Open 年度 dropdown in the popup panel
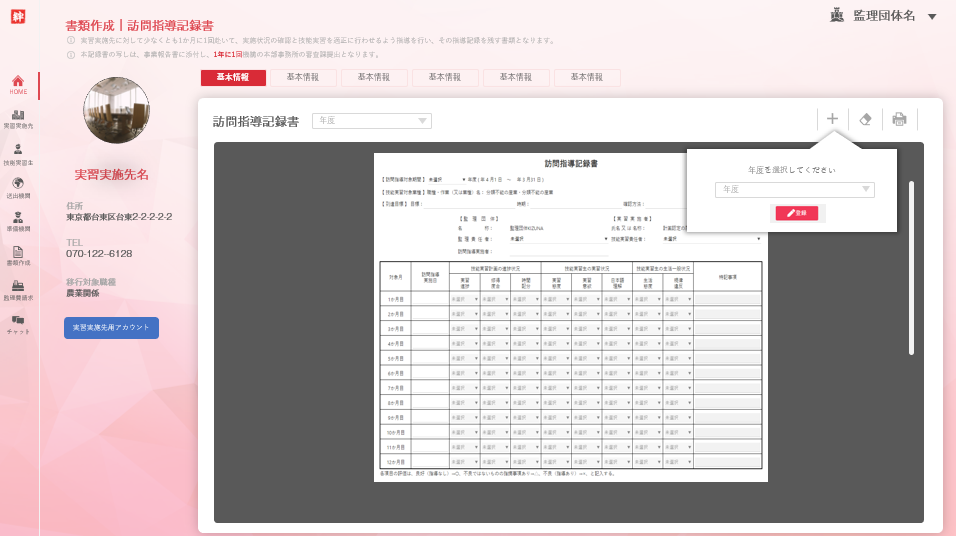 (794, 189)
